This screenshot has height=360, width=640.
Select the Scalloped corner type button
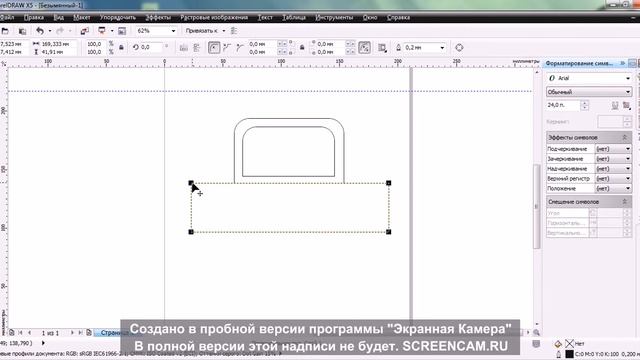[x=227, y=48]
